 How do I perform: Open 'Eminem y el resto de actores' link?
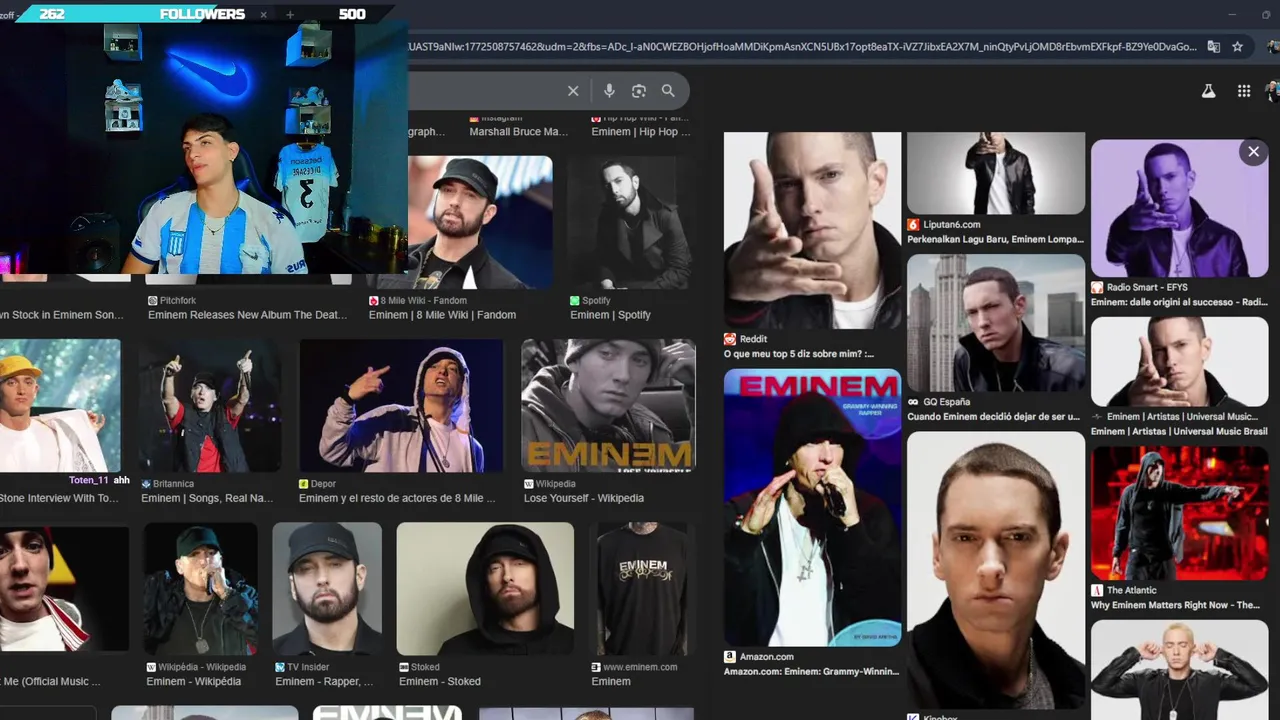point(397,498)
